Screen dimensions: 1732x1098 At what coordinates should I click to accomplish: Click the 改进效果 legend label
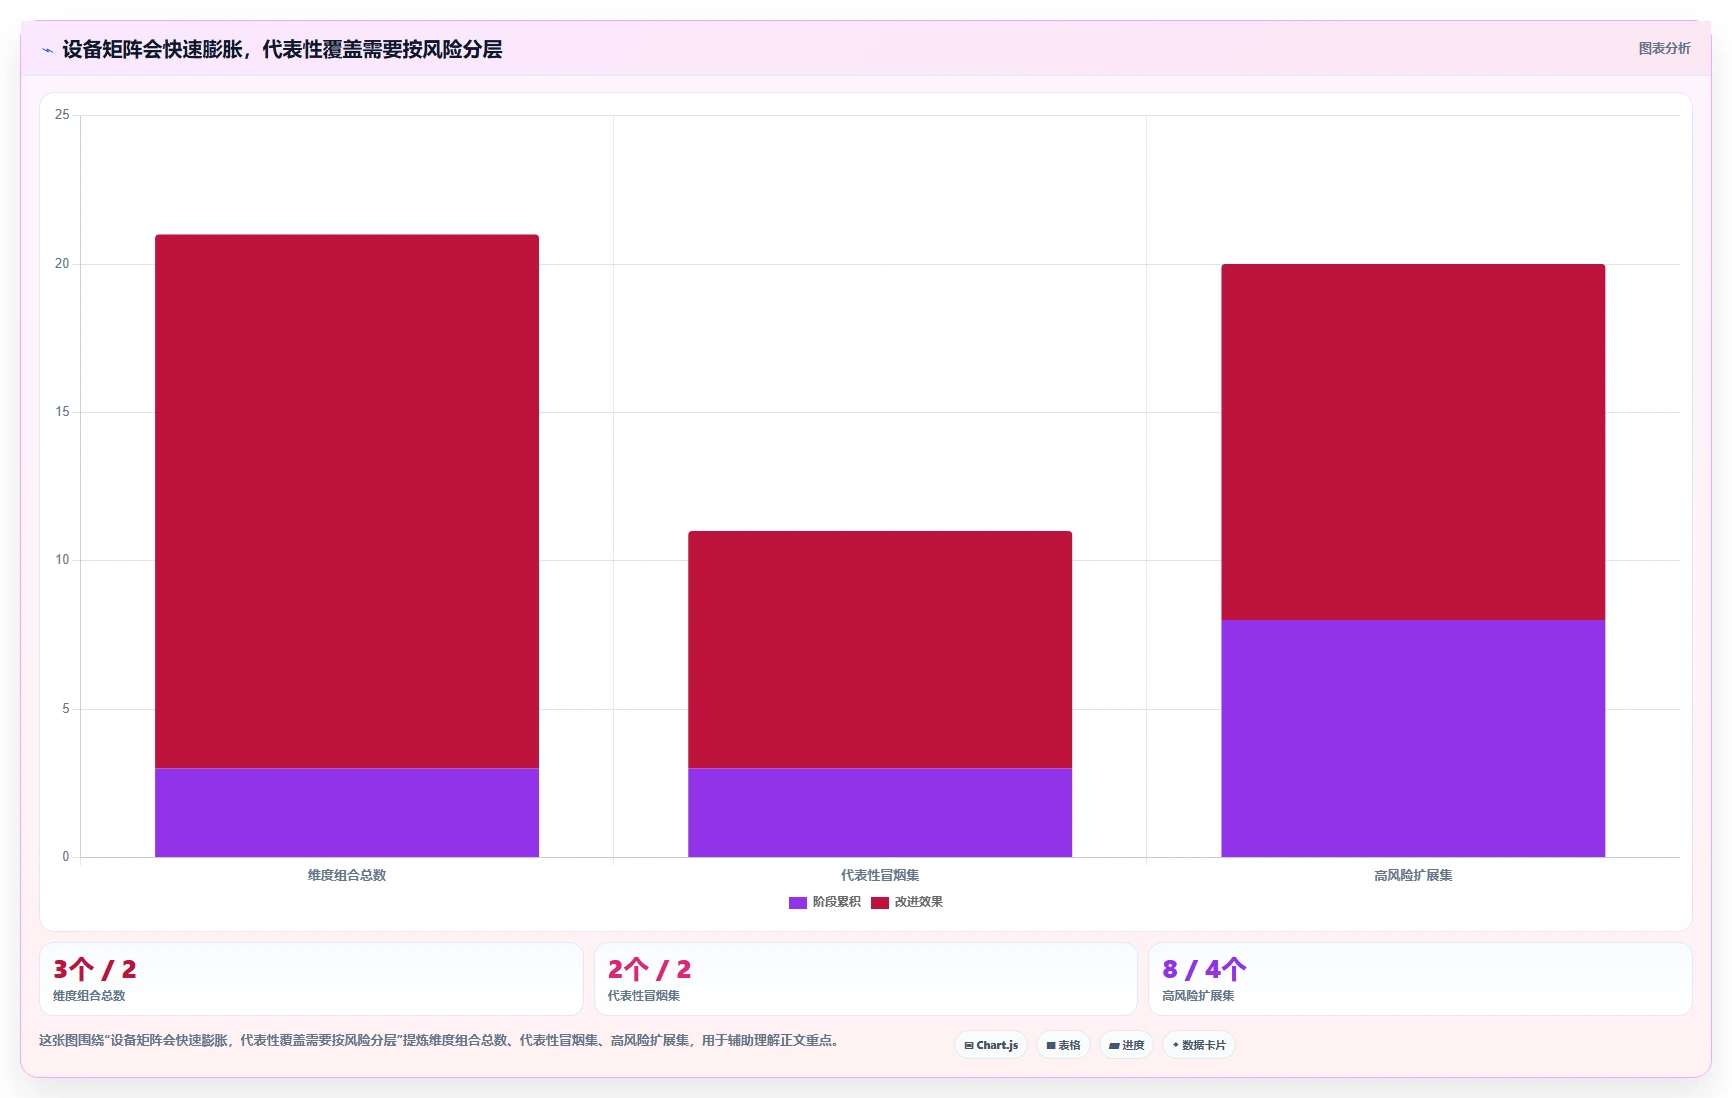pos(918,902)
